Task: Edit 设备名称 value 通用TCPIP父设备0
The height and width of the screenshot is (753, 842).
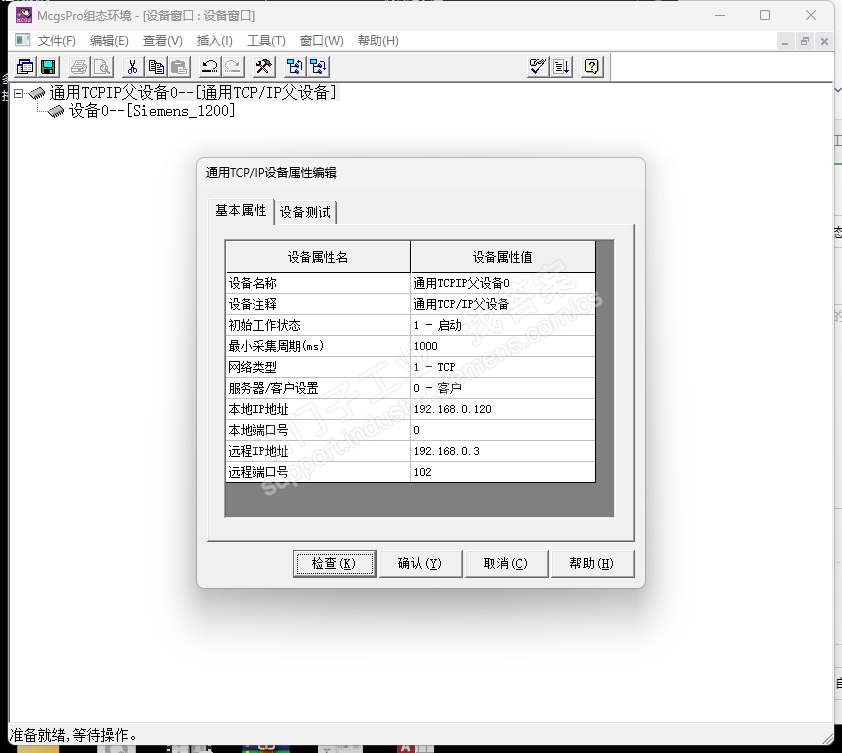Action: coord(503,283)
